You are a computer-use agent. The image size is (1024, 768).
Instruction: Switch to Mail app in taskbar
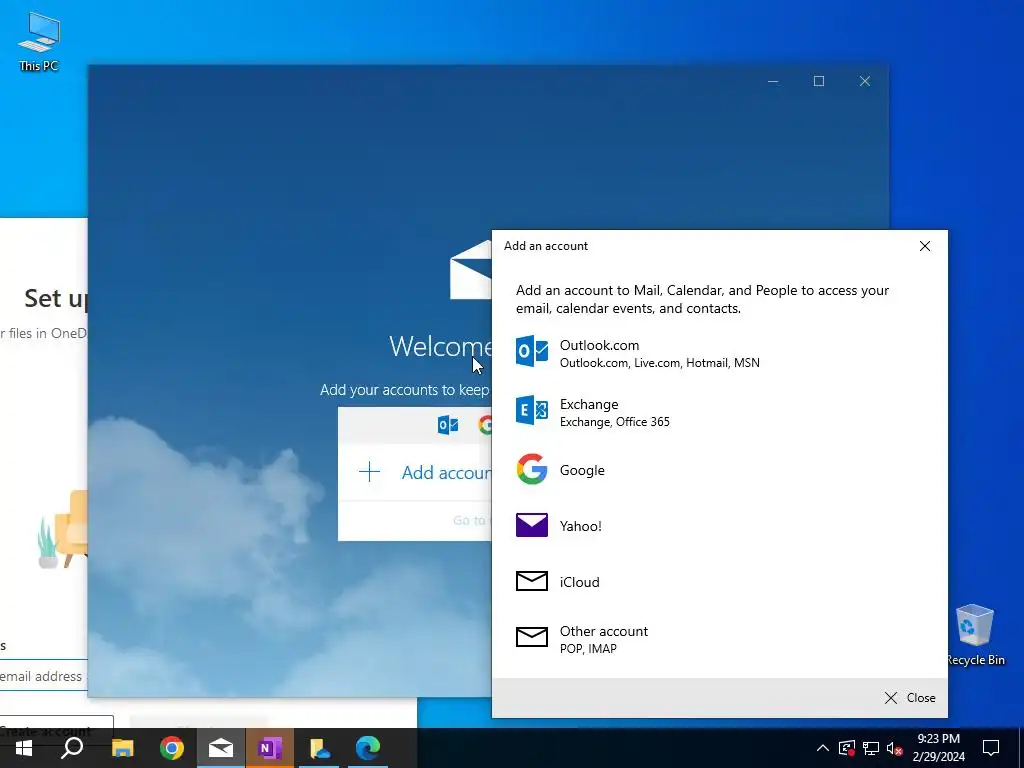(221, 748)
